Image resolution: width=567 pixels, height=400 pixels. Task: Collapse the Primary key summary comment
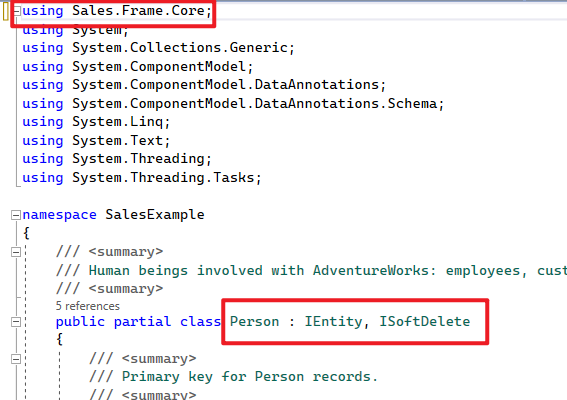16,359
